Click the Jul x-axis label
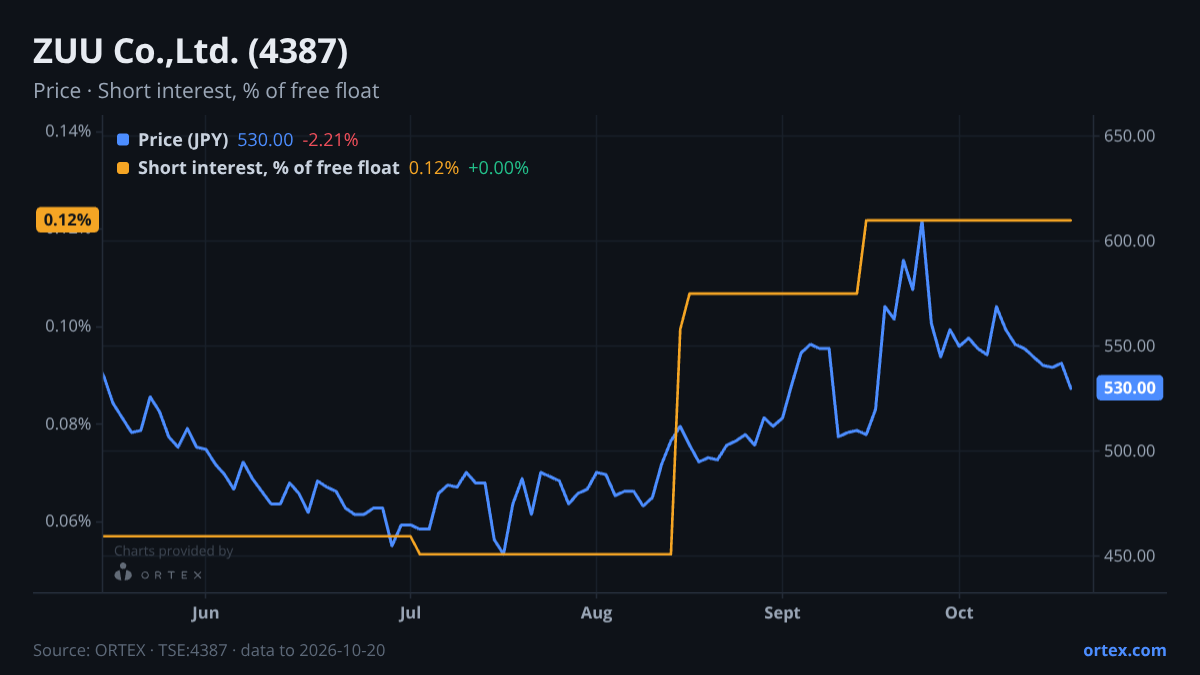 410,613
